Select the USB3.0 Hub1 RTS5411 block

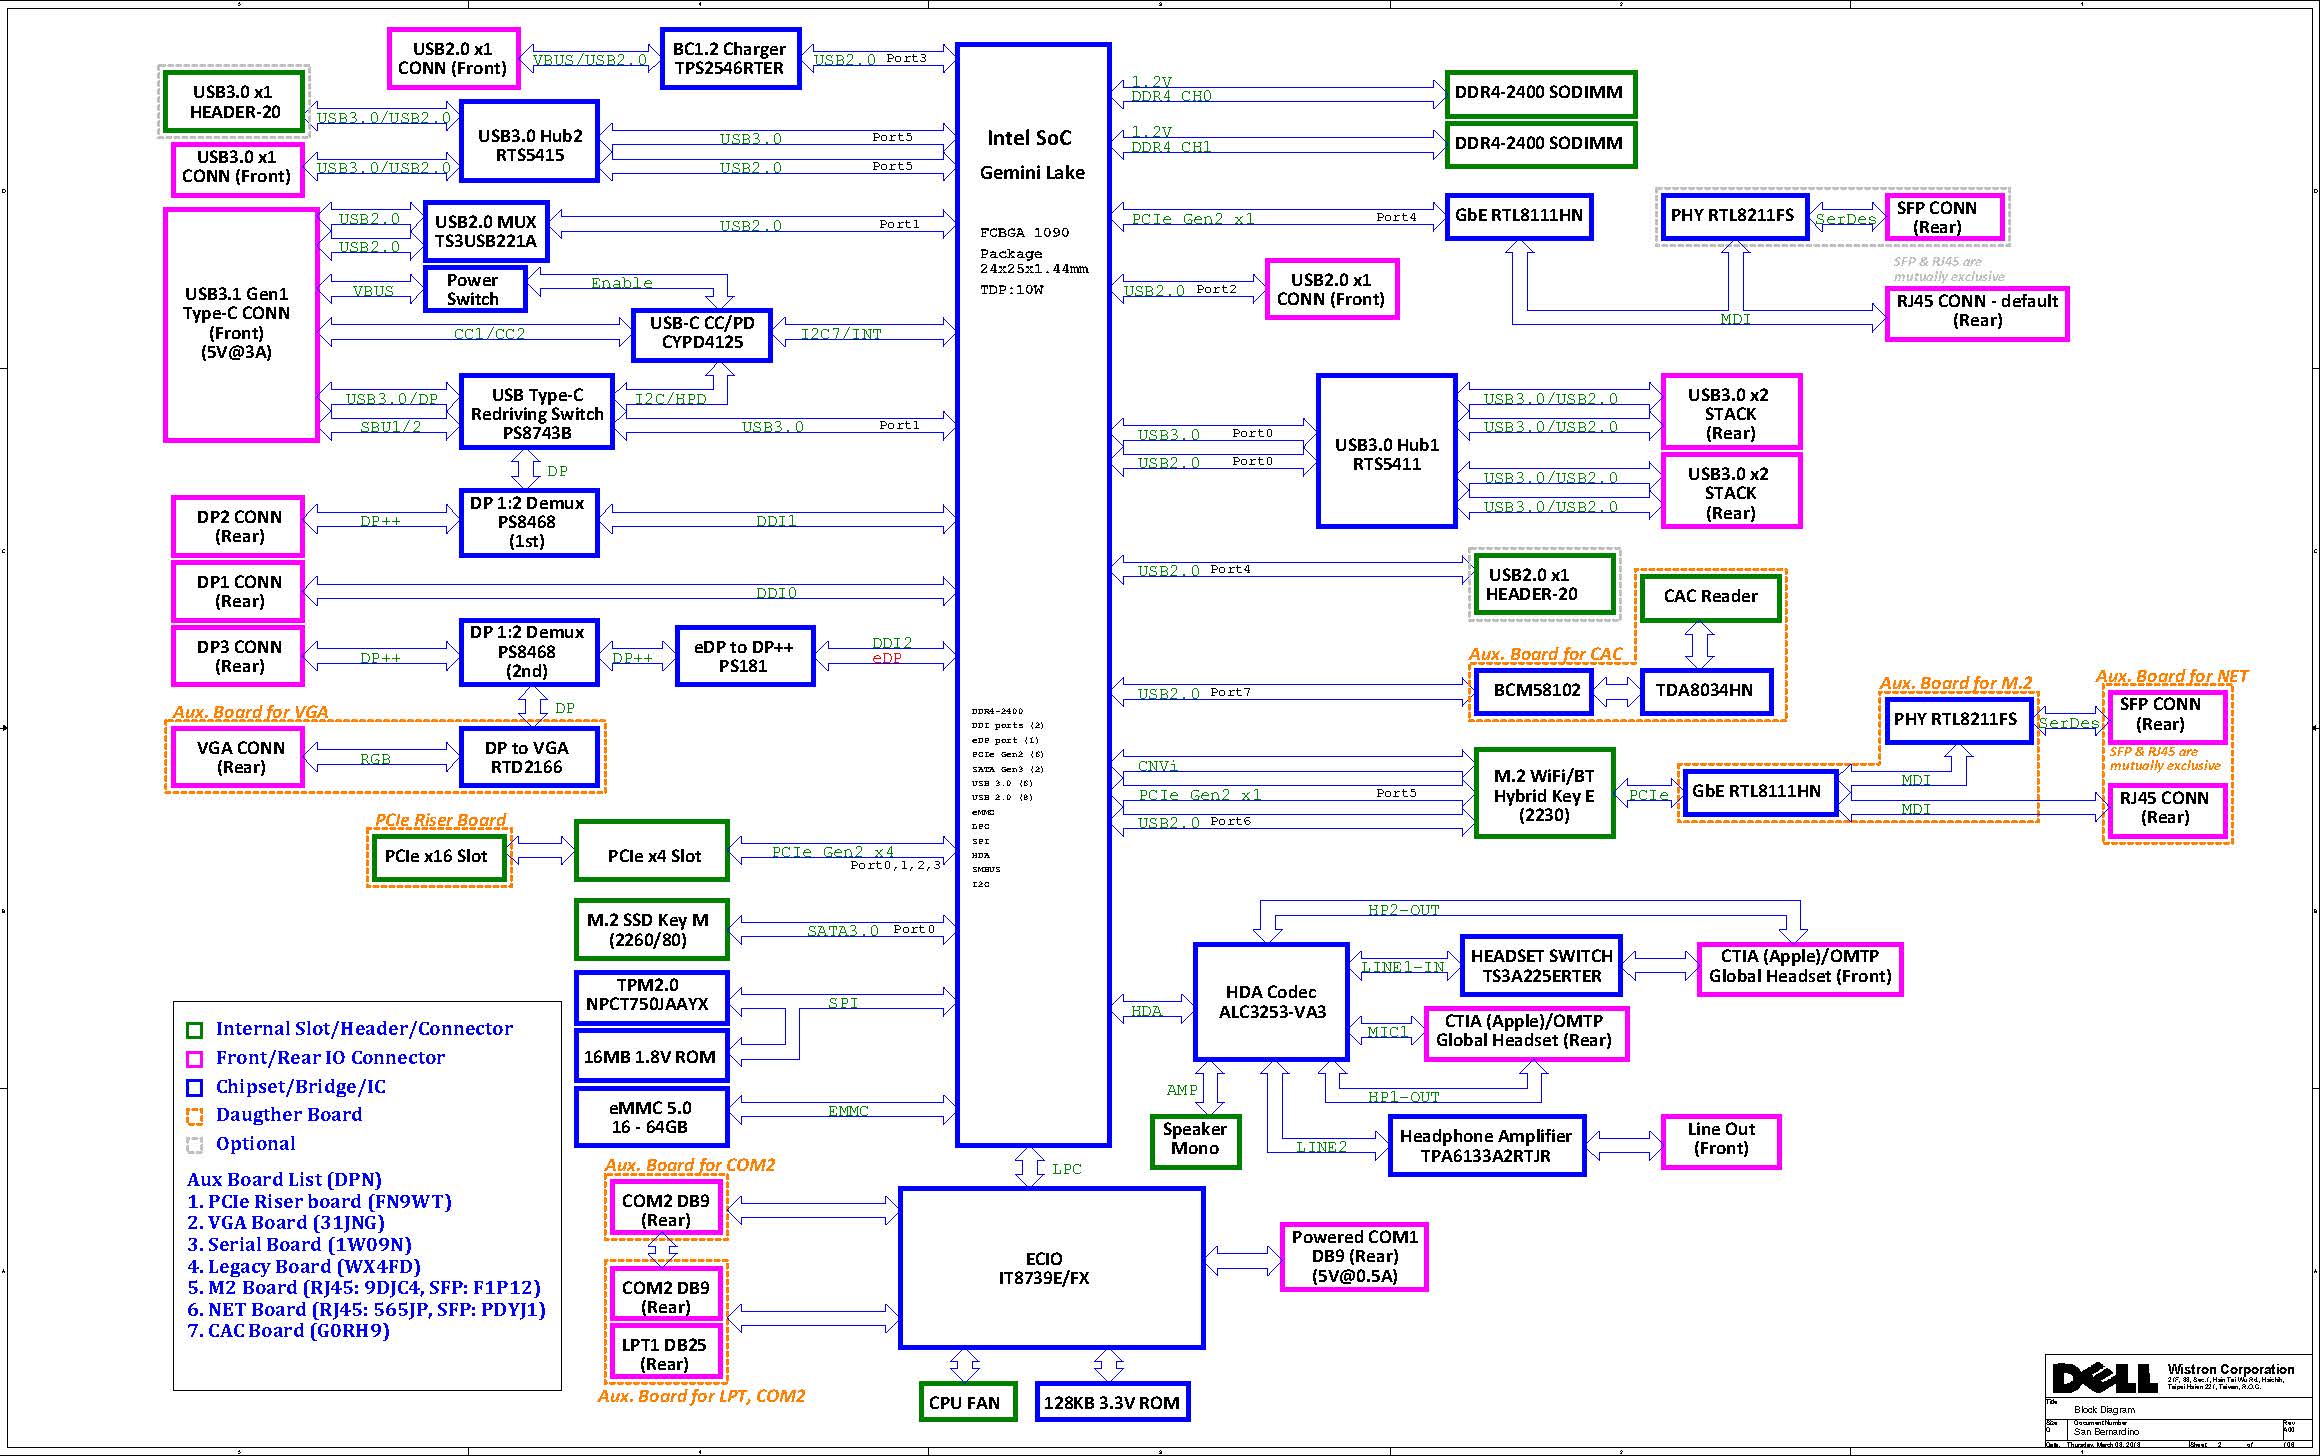coord(1387,451)
